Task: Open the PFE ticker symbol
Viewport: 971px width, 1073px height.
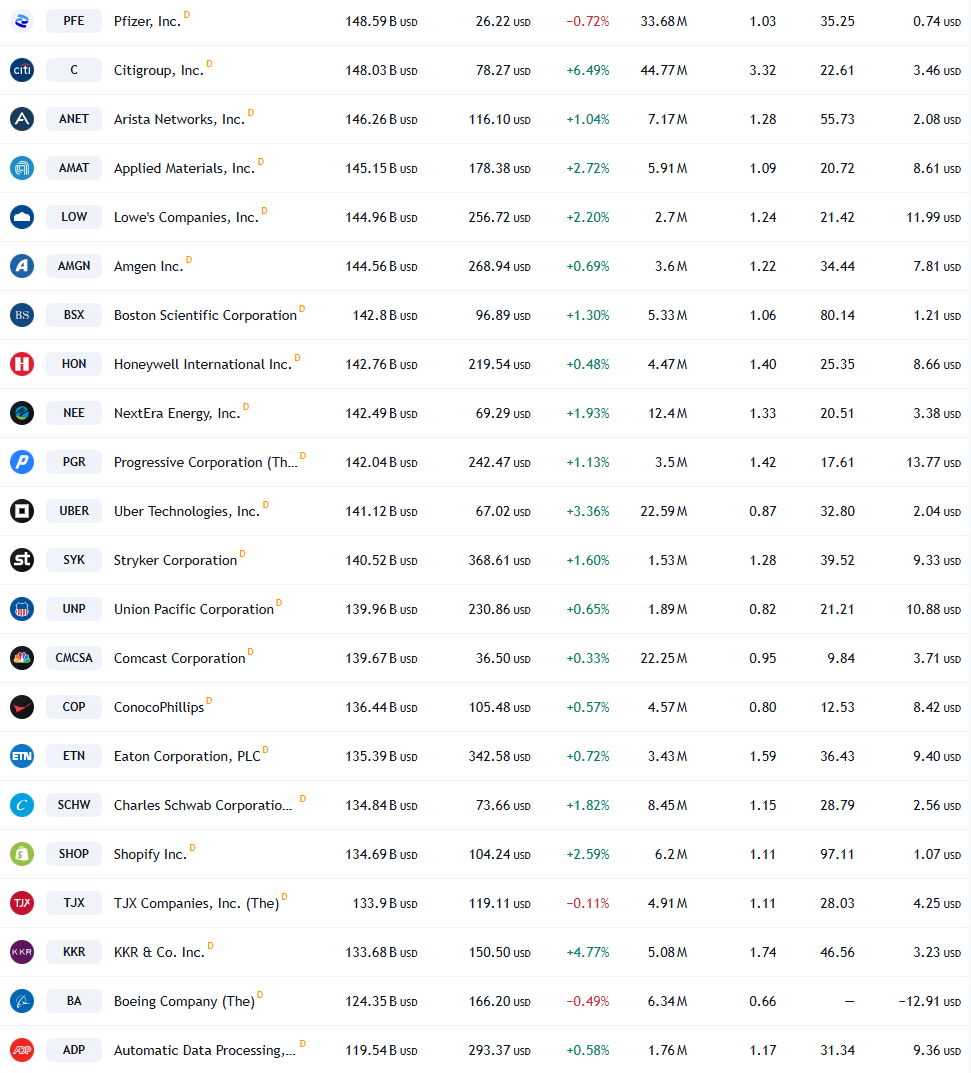Action: (x=74, y=21)
